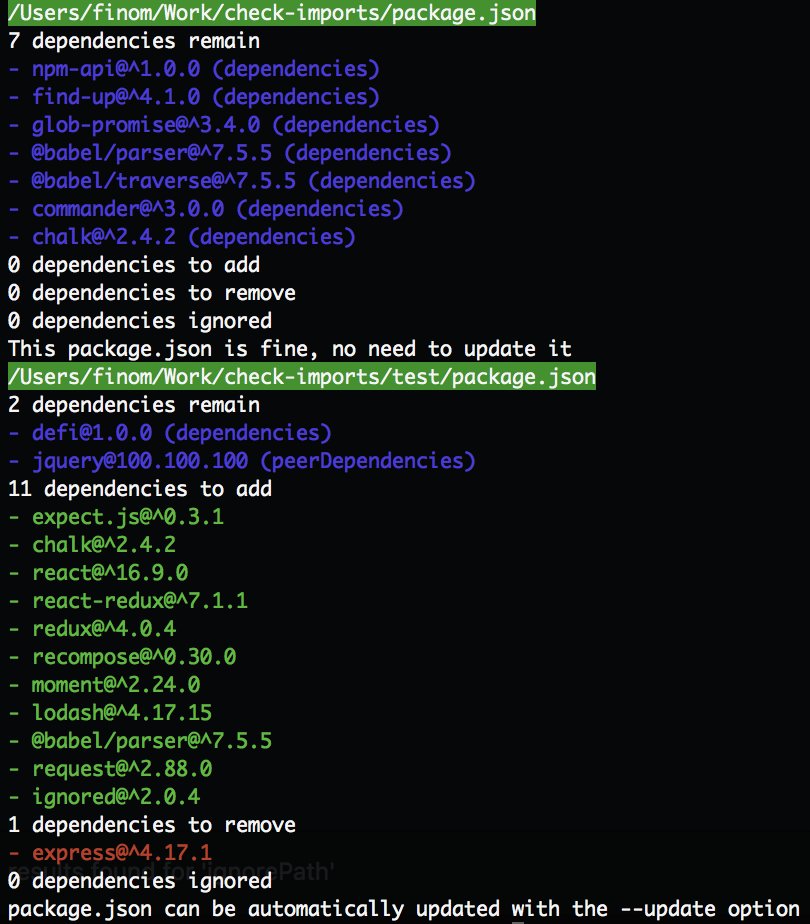Select the @babel/traverse@^7.5.5 line
The image size is (810, 924).
(x=242, y=181)
